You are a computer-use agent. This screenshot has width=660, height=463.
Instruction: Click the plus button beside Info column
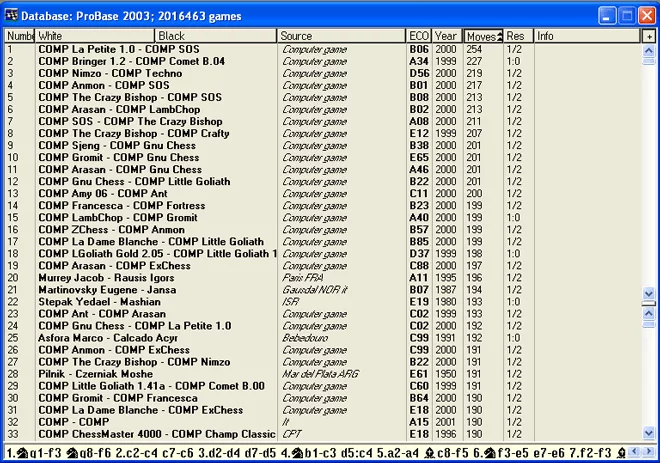[x=649, y=36]
